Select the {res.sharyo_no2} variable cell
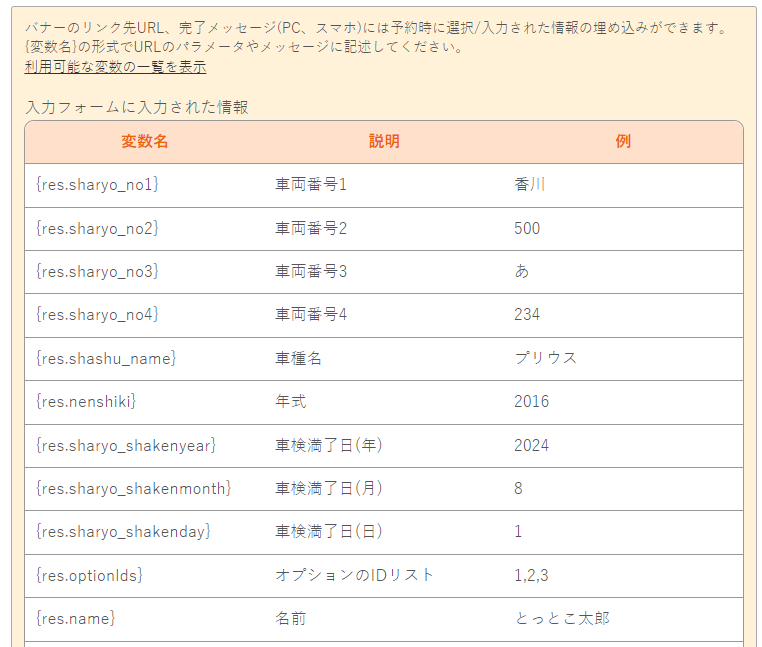This screenshot has height=647, width=762. click(x=97, y=228)
